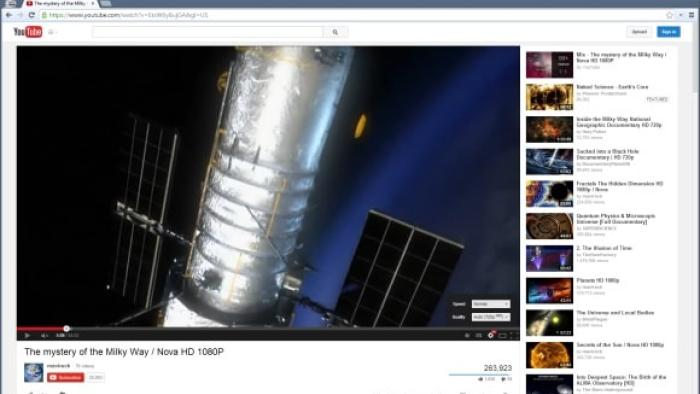Click the browser forward arrow
The image size is (700, 394).
click(x=20, y=15)
